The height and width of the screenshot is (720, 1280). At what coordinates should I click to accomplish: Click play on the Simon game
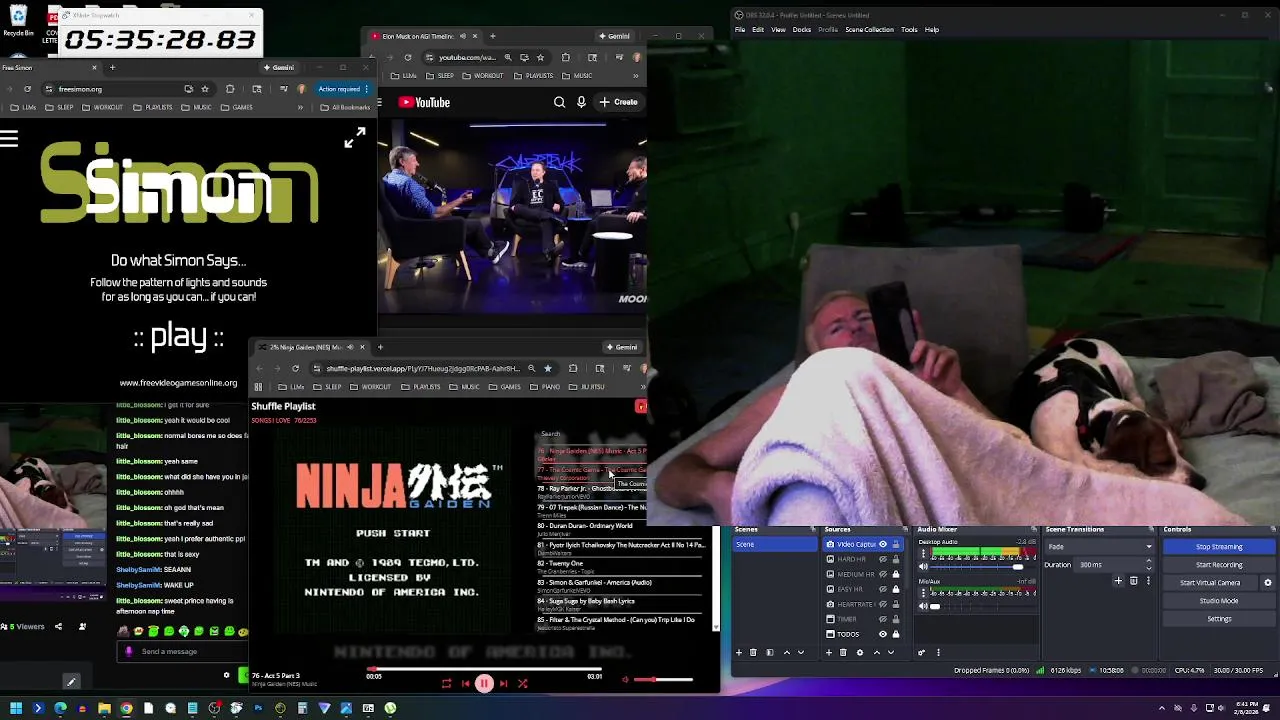click(x=179, y=338)
